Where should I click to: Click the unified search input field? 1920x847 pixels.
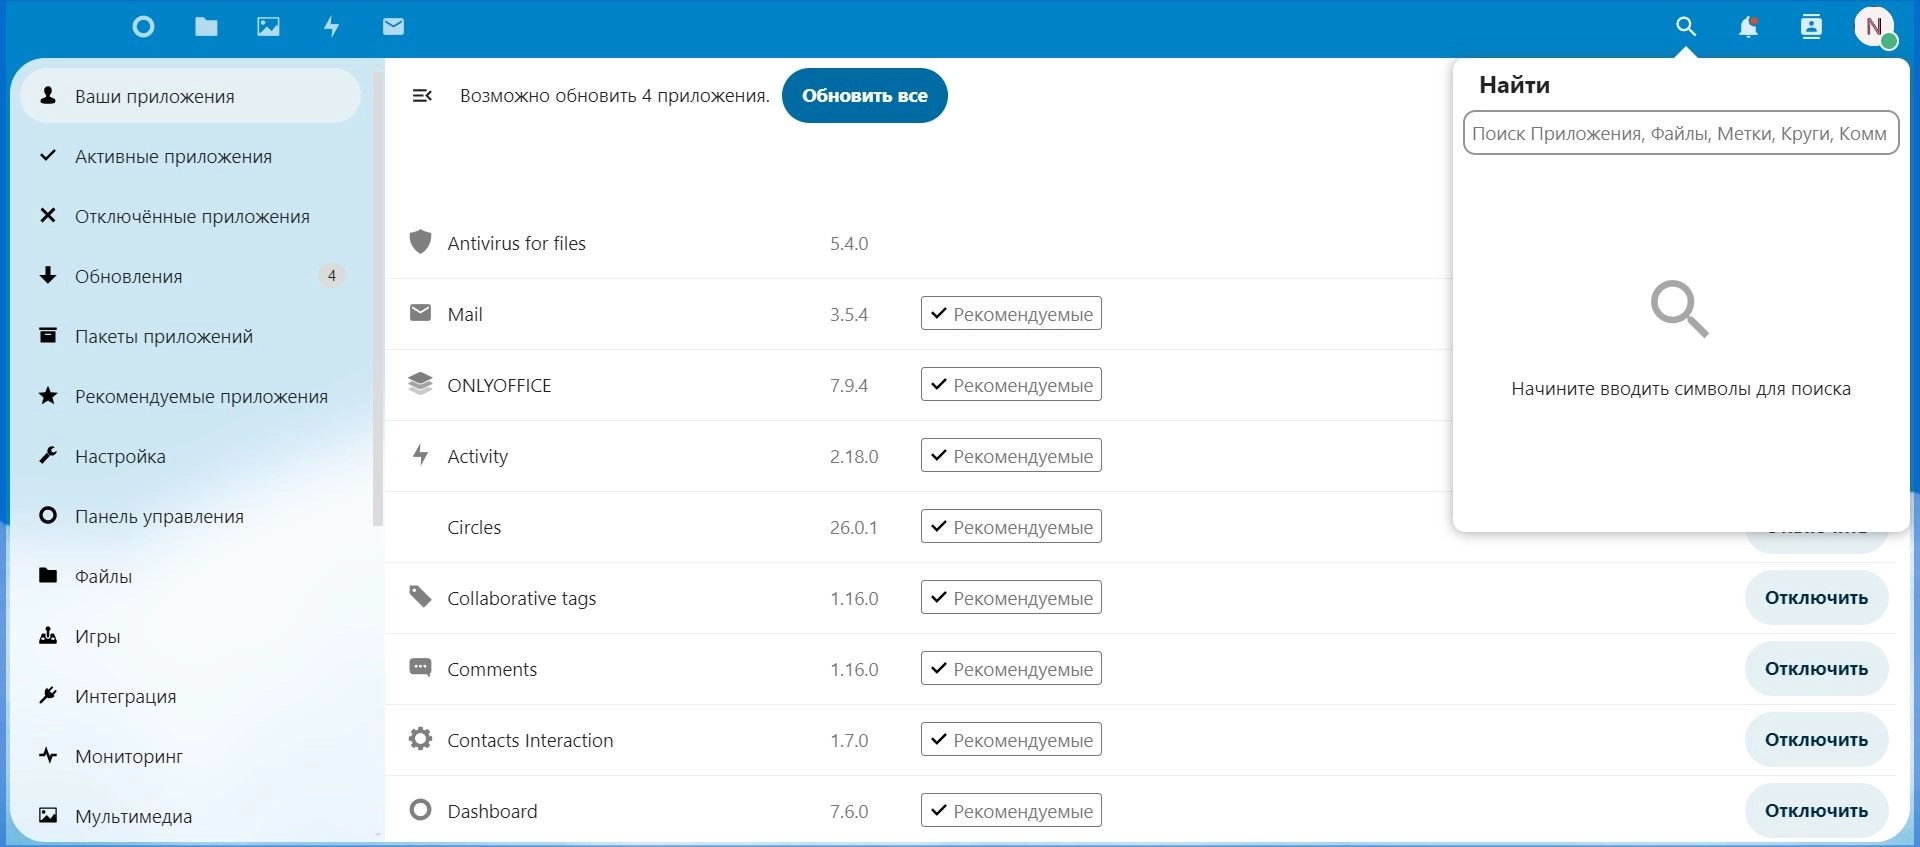pyautogui.click(x=1680, y=133)
